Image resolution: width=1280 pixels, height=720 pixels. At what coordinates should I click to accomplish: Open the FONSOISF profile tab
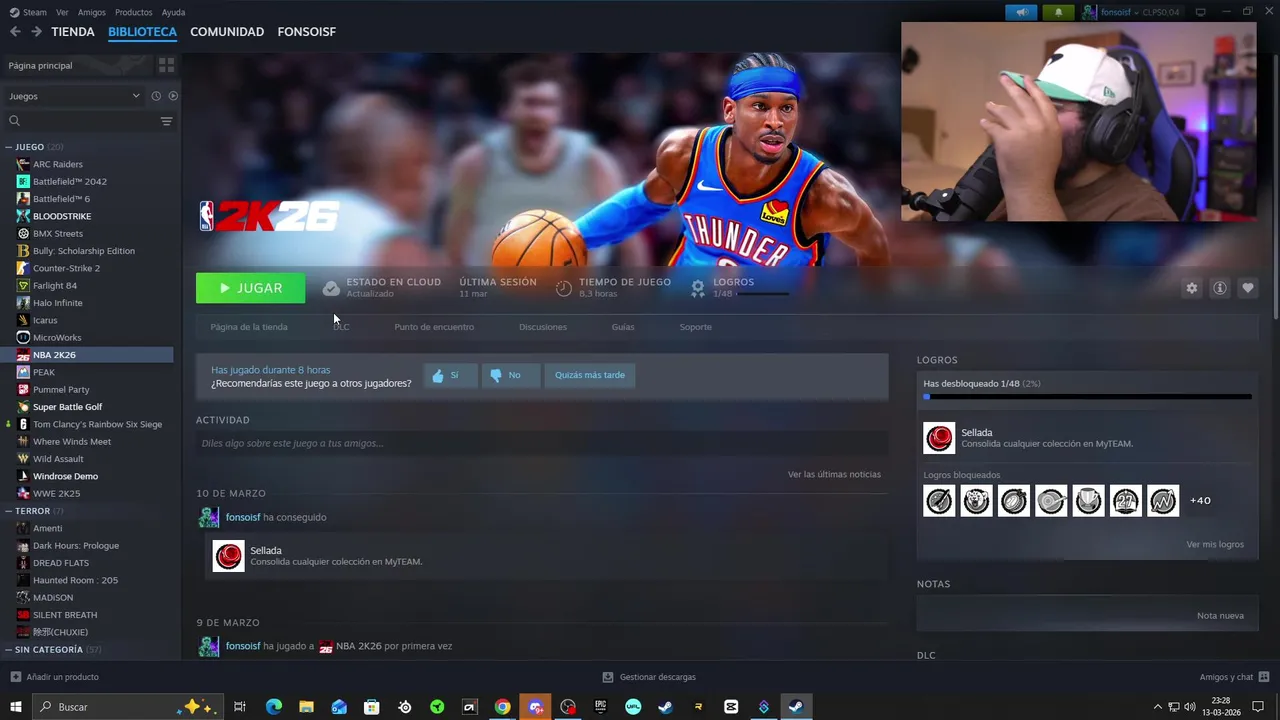[306, 32]
